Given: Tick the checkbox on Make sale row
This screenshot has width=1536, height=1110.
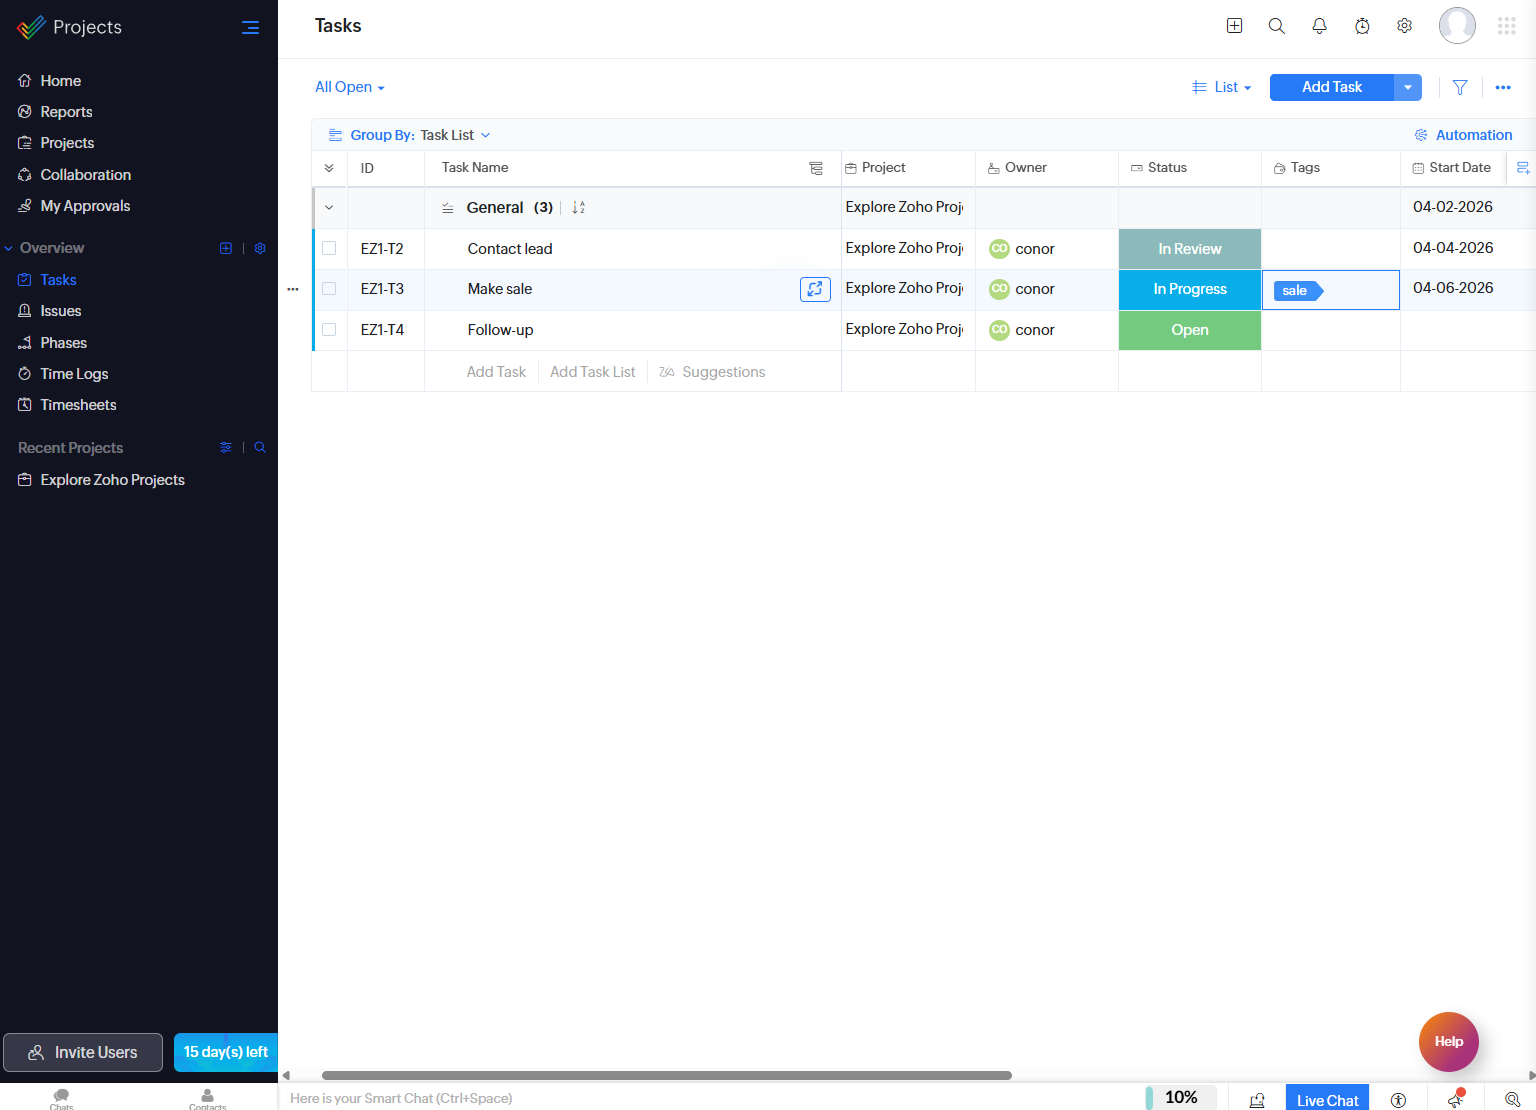Looking at the screenshot, I should (x=330, y=289).
